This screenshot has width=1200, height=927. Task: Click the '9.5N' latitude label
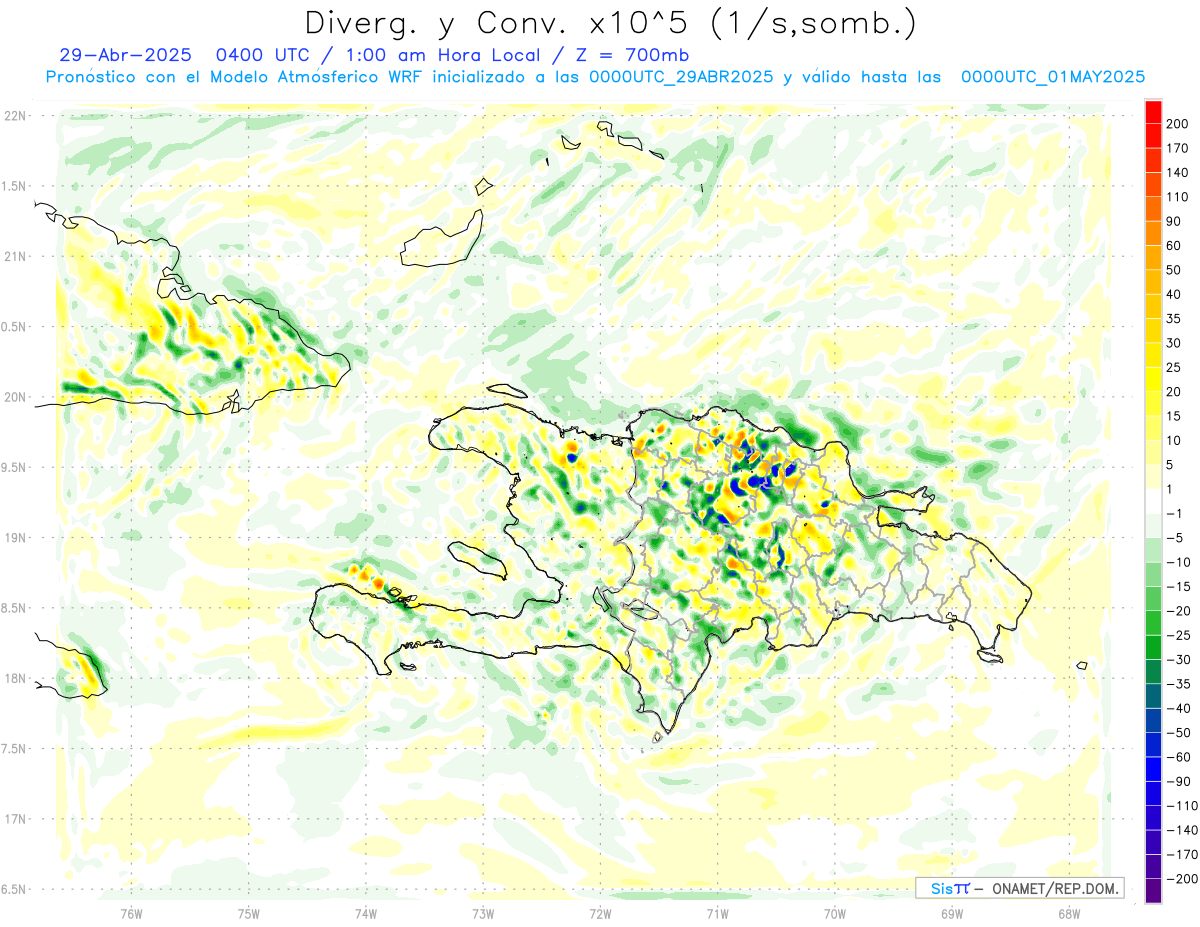click(15, 467)
